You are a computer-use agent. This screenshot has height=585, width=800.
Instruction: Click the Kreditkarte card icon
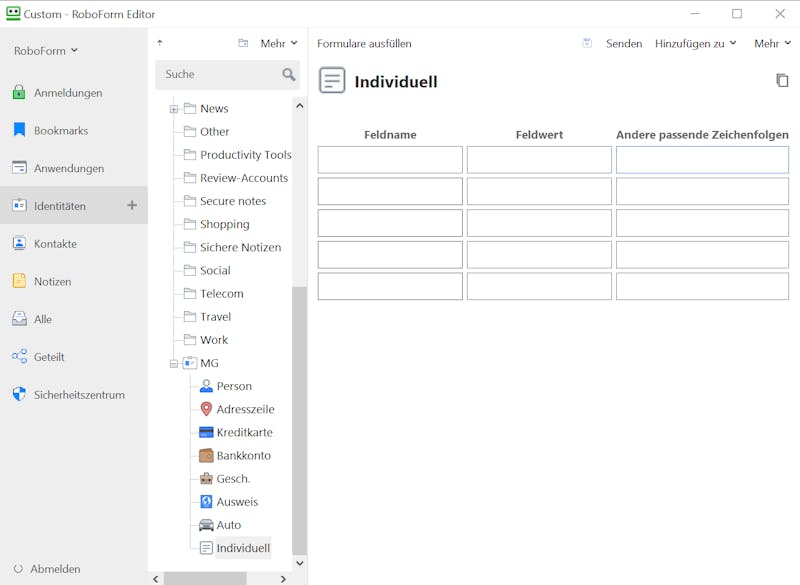[206, 433]
